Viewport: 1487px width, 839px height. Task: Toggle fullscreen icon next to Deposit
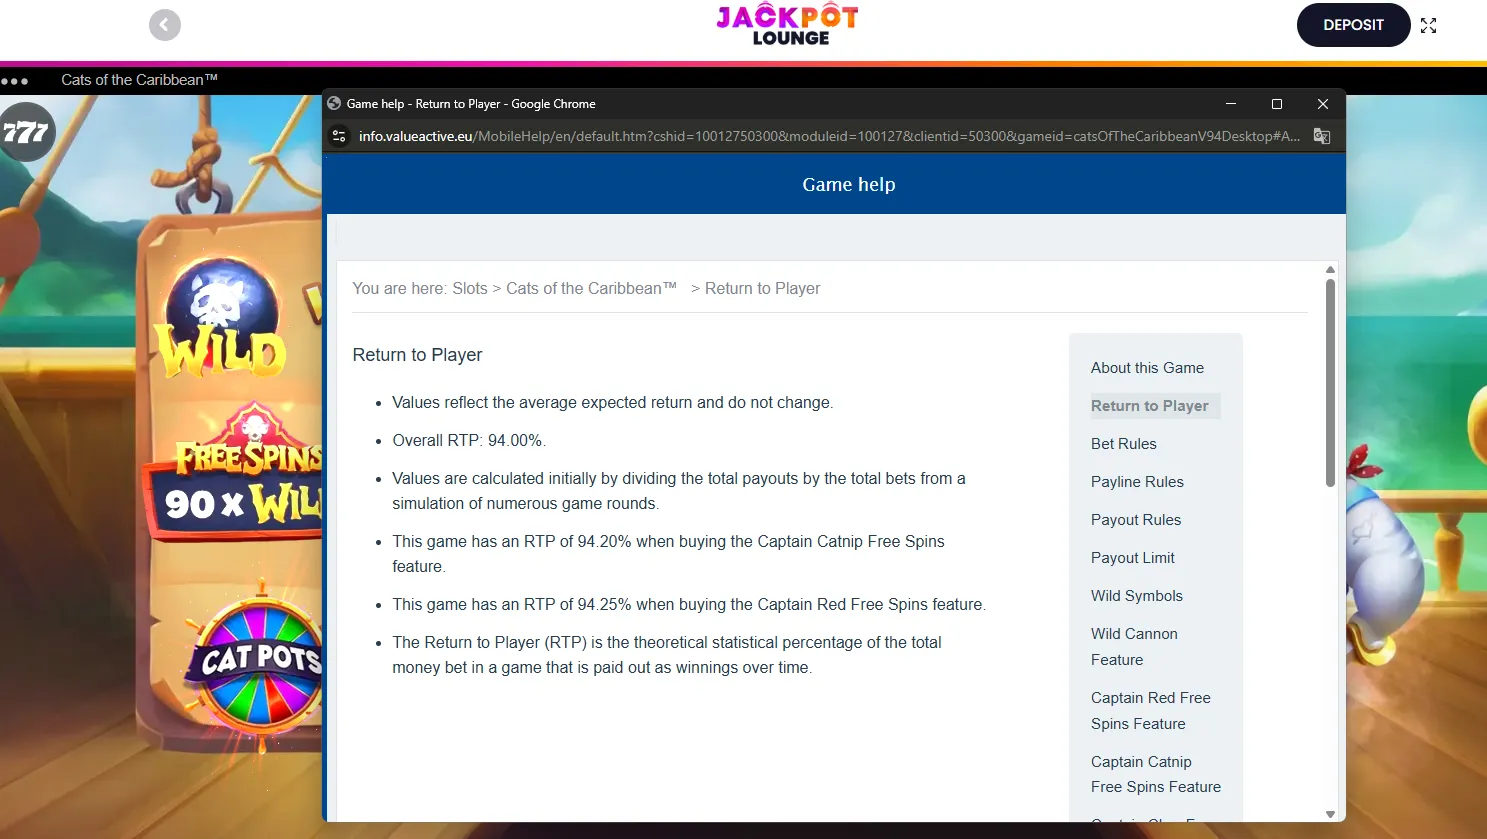pos(1428,26)
